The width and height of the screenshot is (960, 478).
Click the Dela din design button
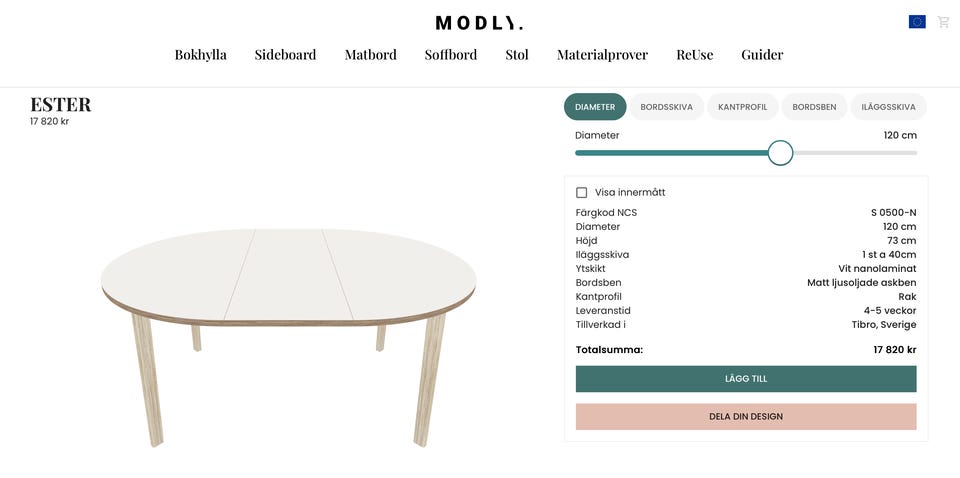point(746,416)
